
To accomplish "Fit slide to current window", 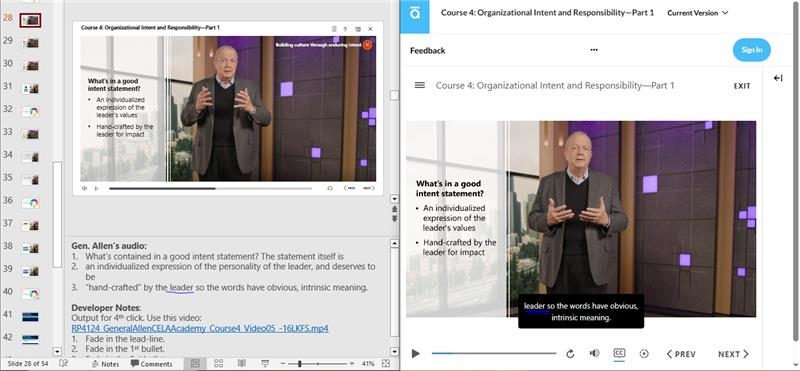I will 385,363.
